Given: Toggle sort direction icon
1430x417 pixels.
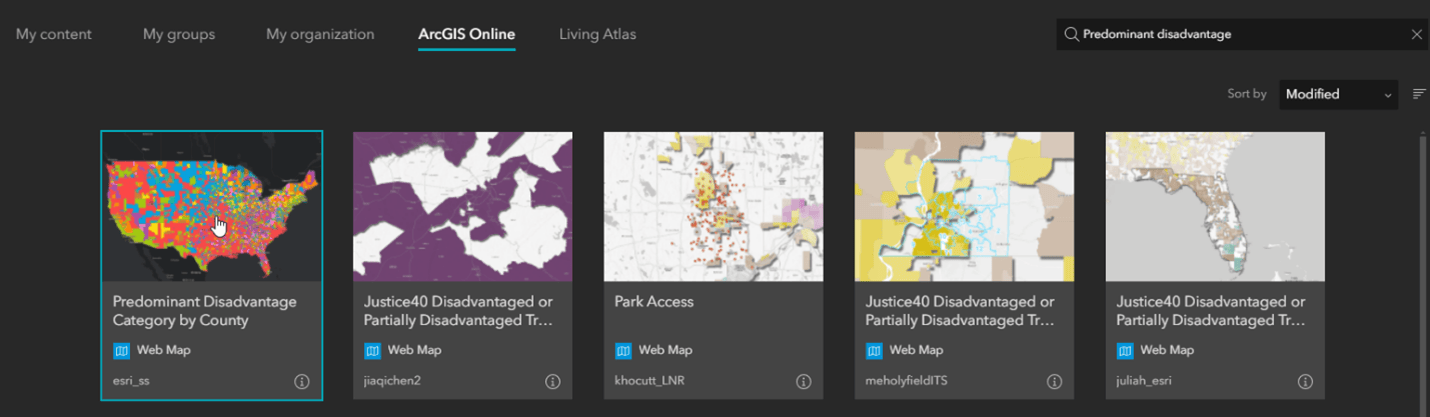Looking at the screenshot, I should pos(1418,94).
